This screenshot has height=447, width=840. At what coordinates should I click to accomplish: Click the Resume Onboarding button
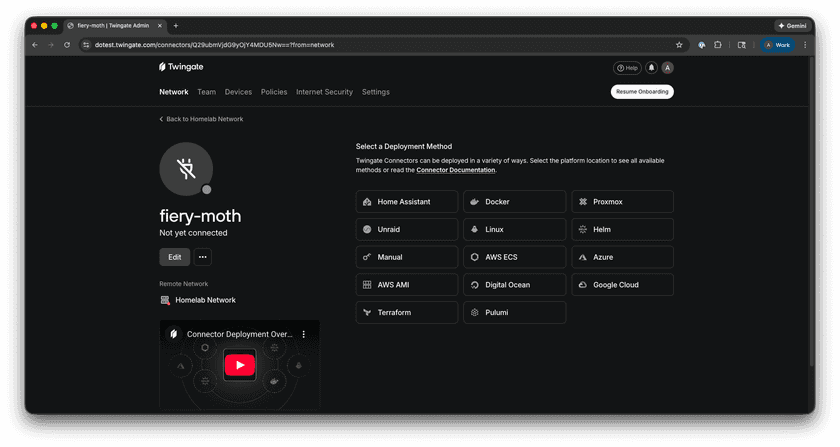(642, 92)
